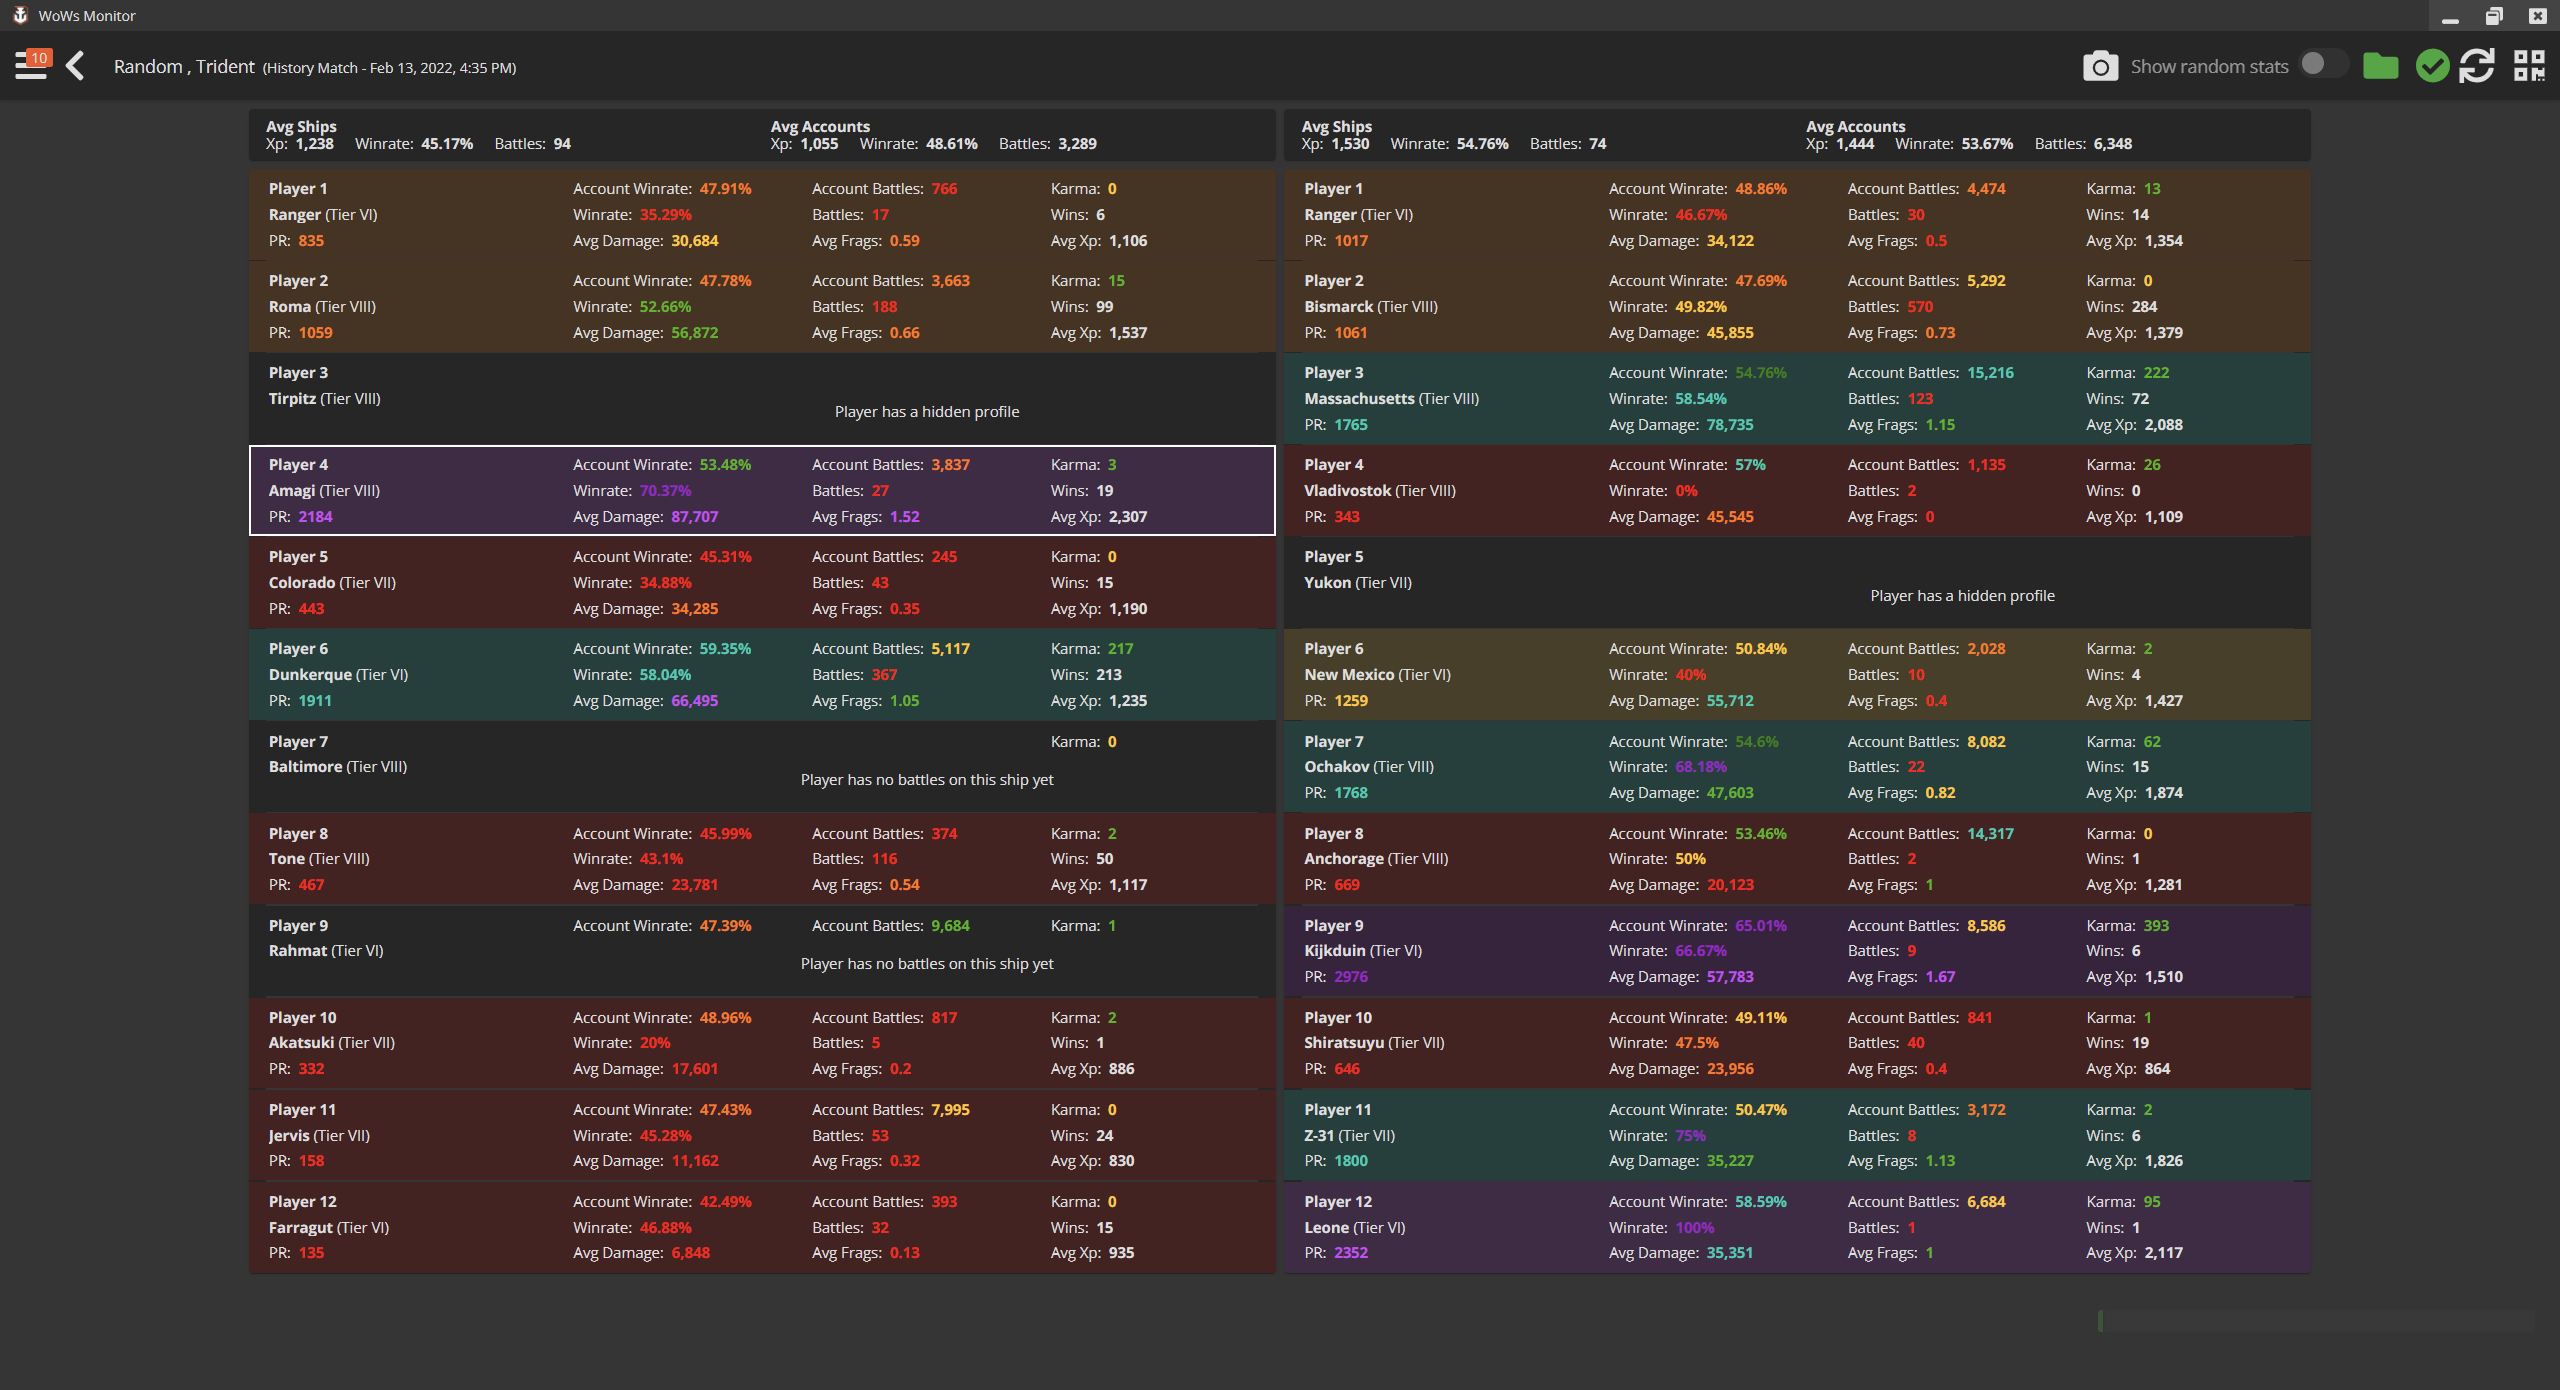2560x1390 pixels.
Task: Click the right team Avg Accounts summary header
Action: [1855, 127]
